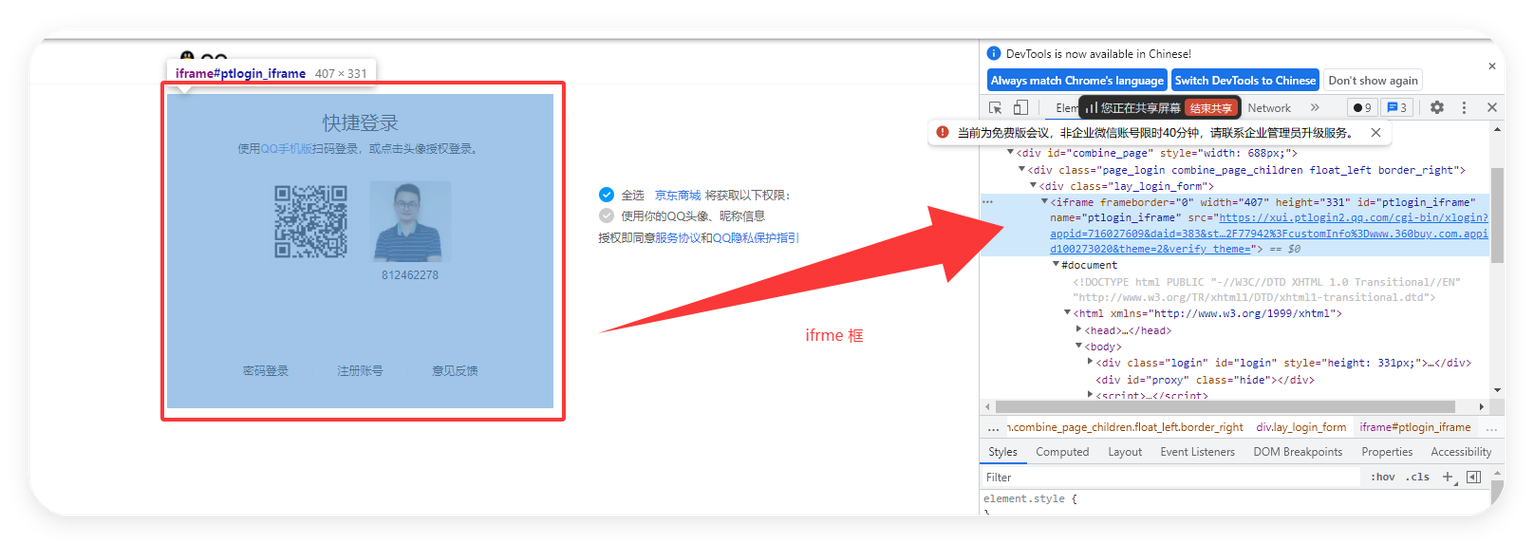Open the 京东商城 link
Screen dimensions: 1534x544
678,195
